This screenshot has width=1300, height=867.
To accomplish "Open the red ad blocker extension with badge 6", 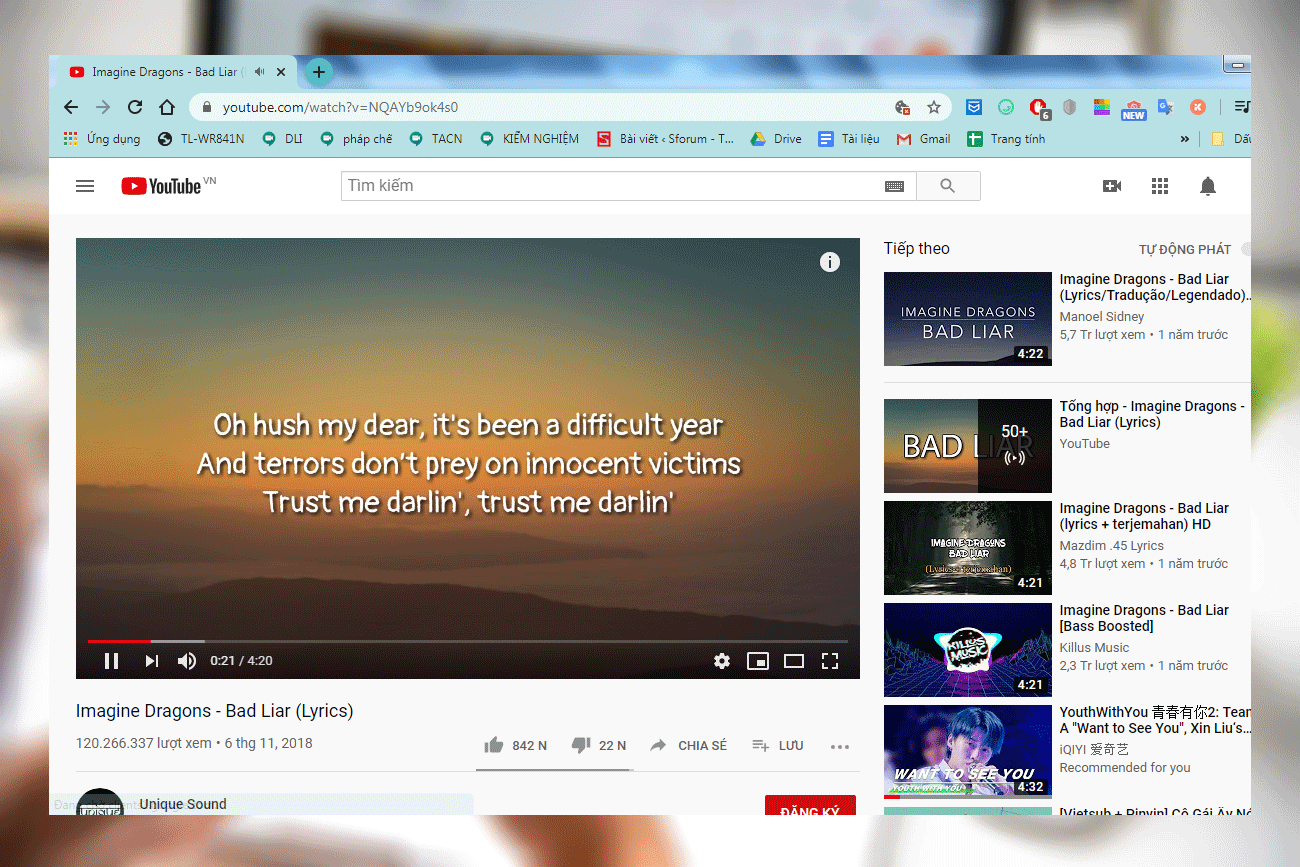I will [x=1039, y=108].
